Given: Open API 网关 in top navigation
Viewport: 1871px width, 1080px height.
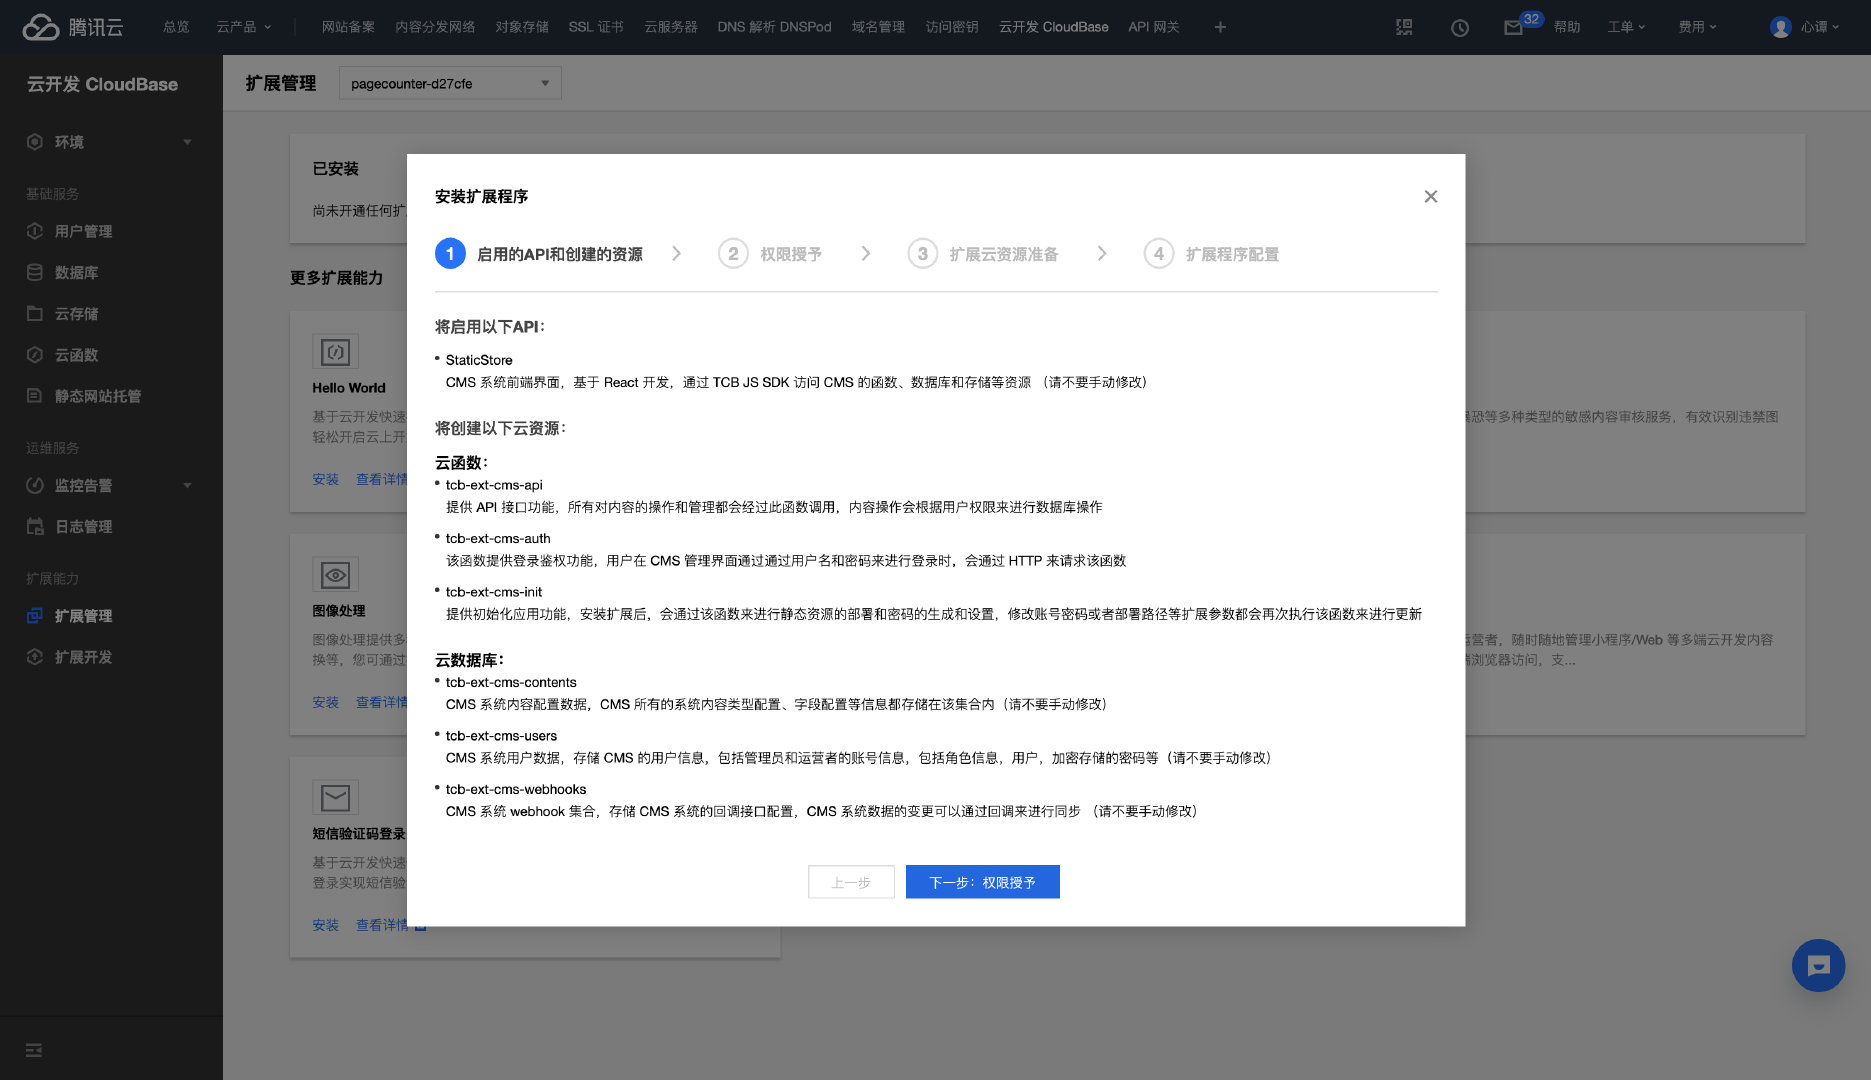Looking at the screenshot, I should [x=1154, y=27].
